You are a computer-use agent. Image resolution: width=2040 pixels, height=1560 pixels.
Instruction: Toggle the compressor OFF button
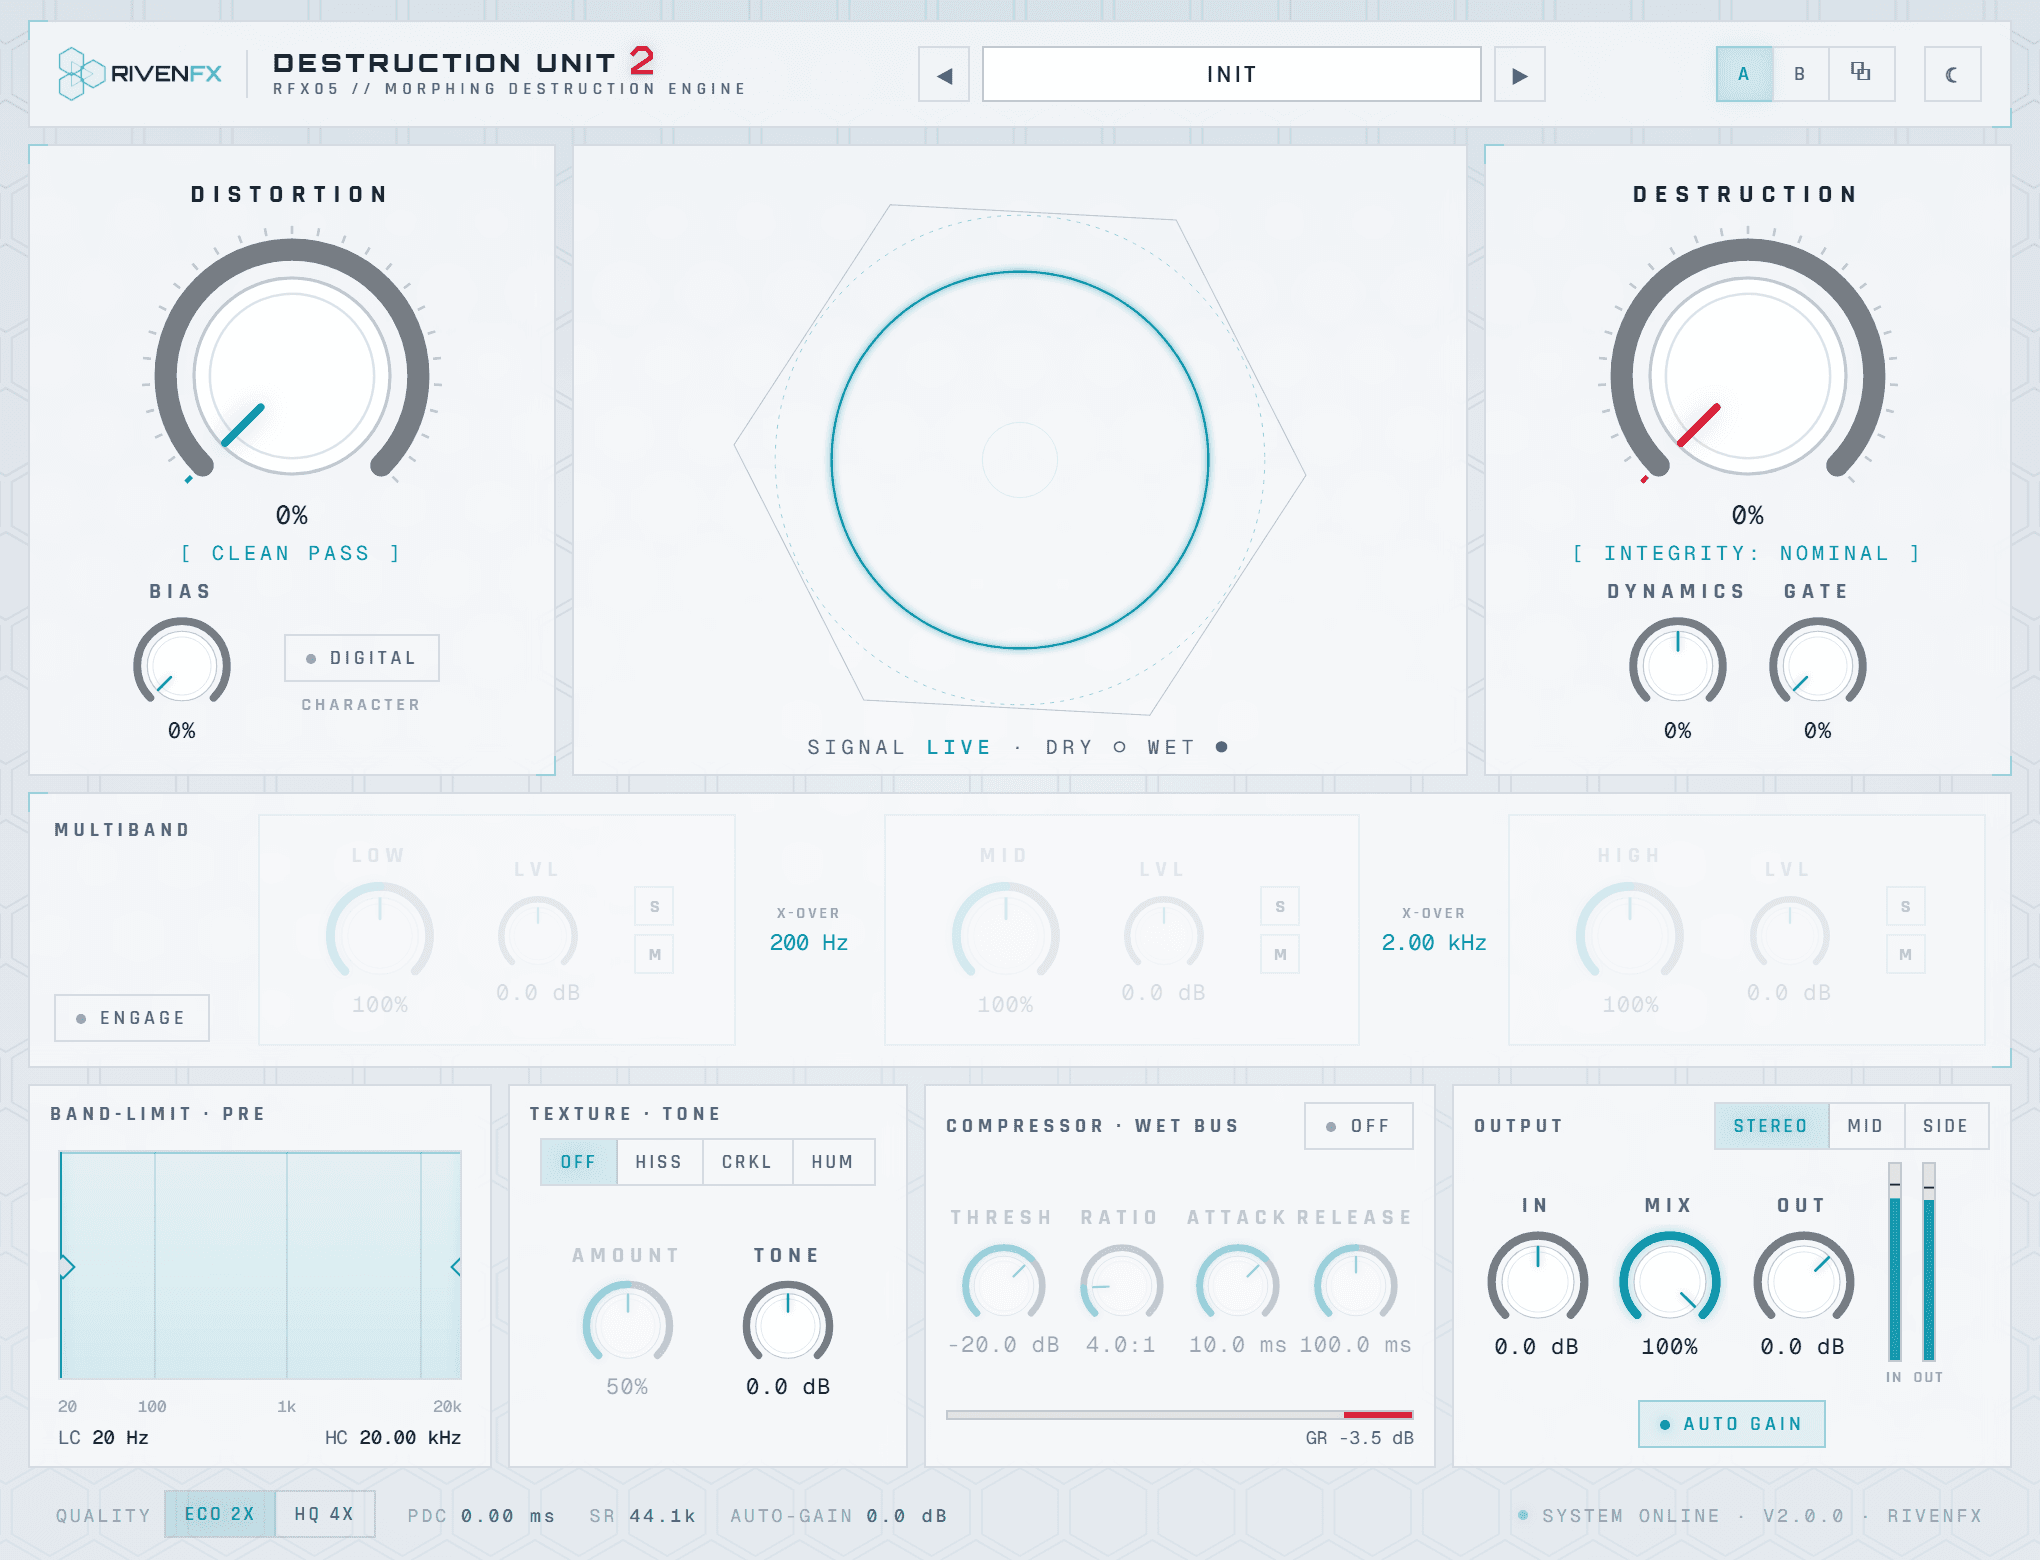1359,1126
